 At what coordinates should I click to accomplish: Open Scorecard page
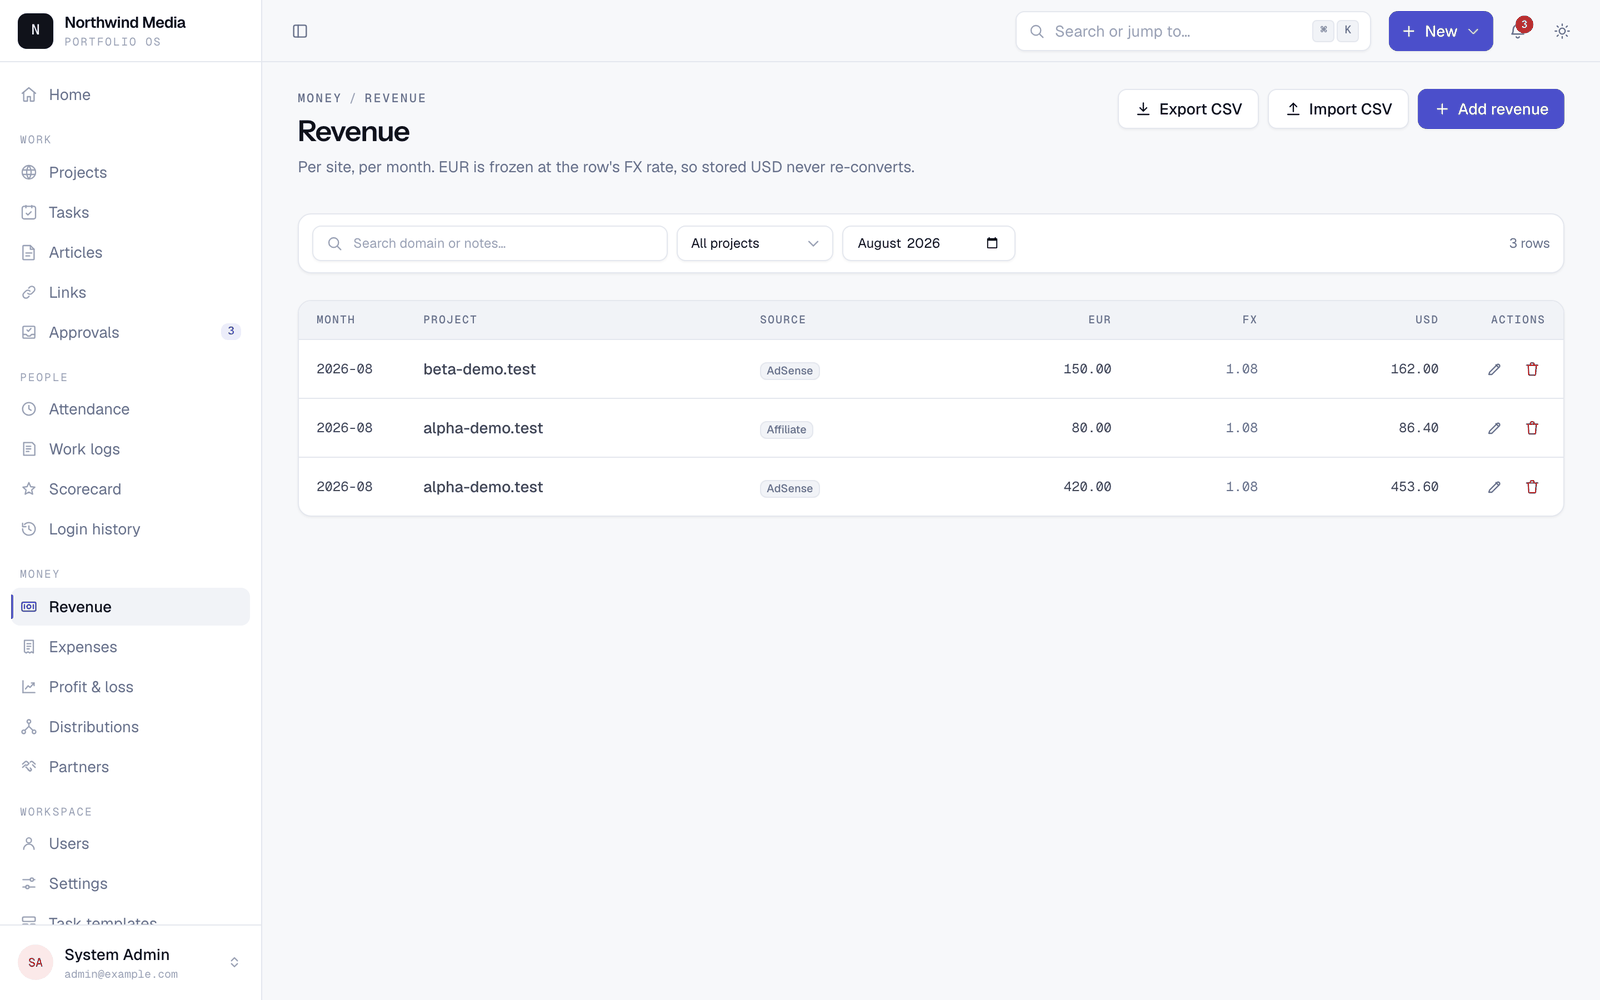[130, 489]
